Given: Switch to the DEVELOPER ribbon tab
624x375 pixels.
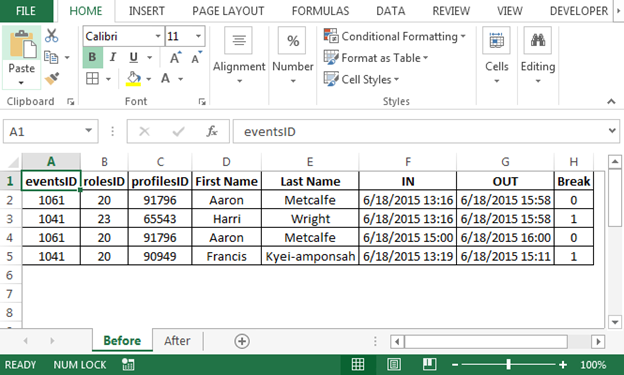Looking at the screenshot, I should coord(579,11).
